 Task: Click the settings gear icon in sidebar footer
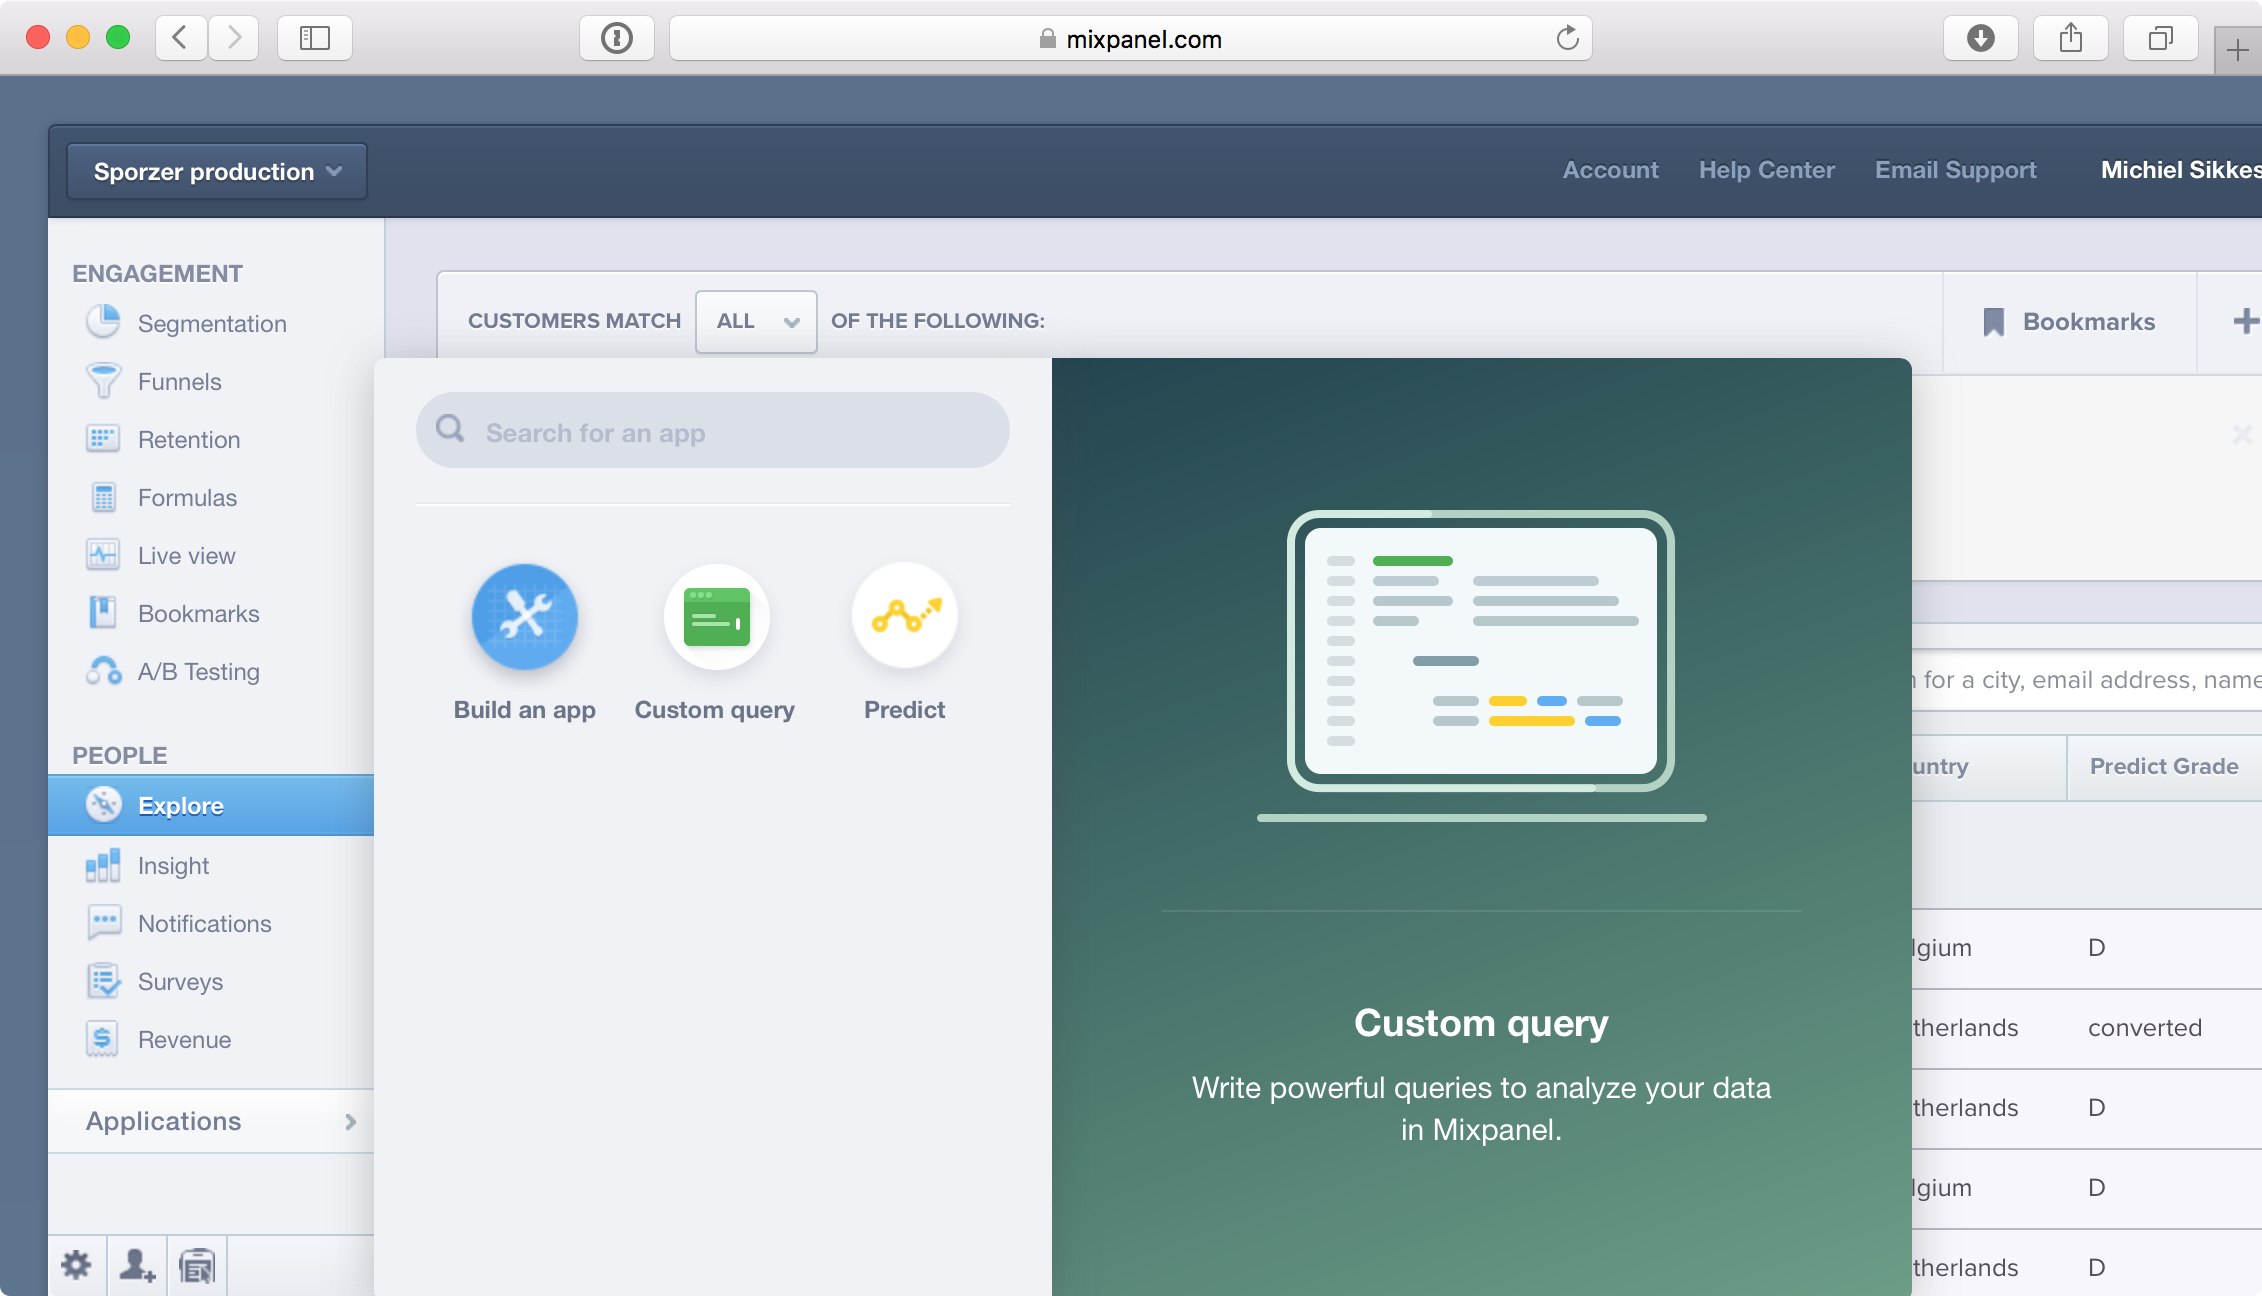(76, 1265)
